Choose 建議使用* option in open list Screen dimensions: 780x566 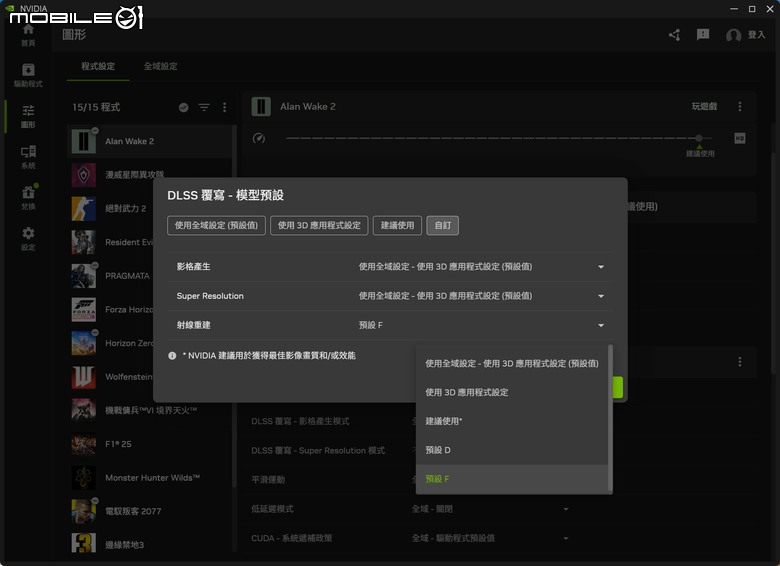pos(512,421)
